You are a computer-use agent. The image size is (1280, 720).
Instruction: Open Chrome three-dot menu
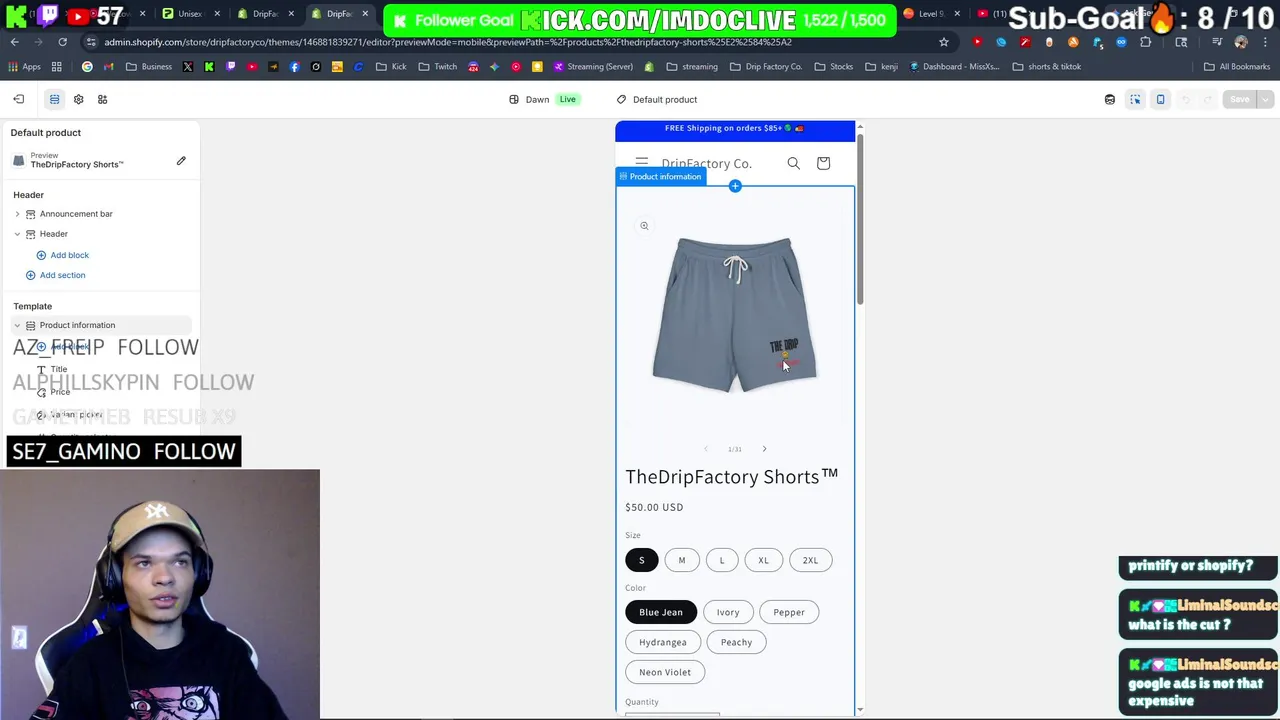1266,42
